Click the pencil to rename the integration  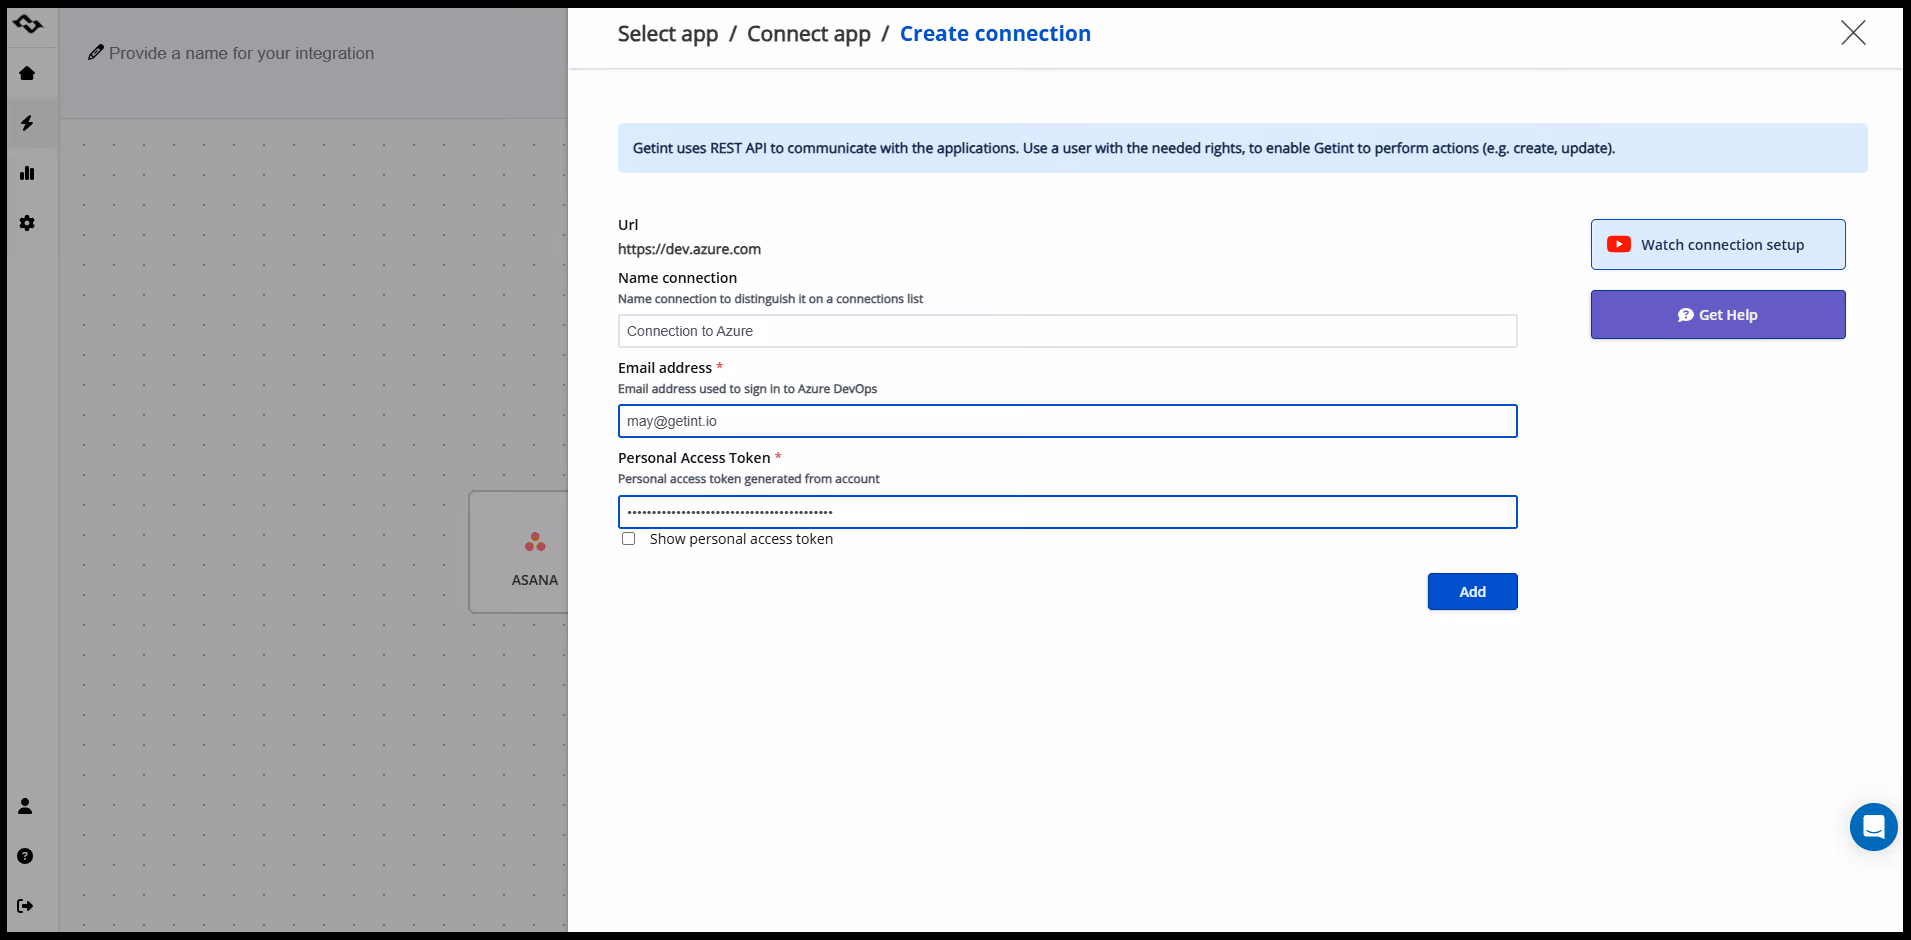[x=96, y=52]
